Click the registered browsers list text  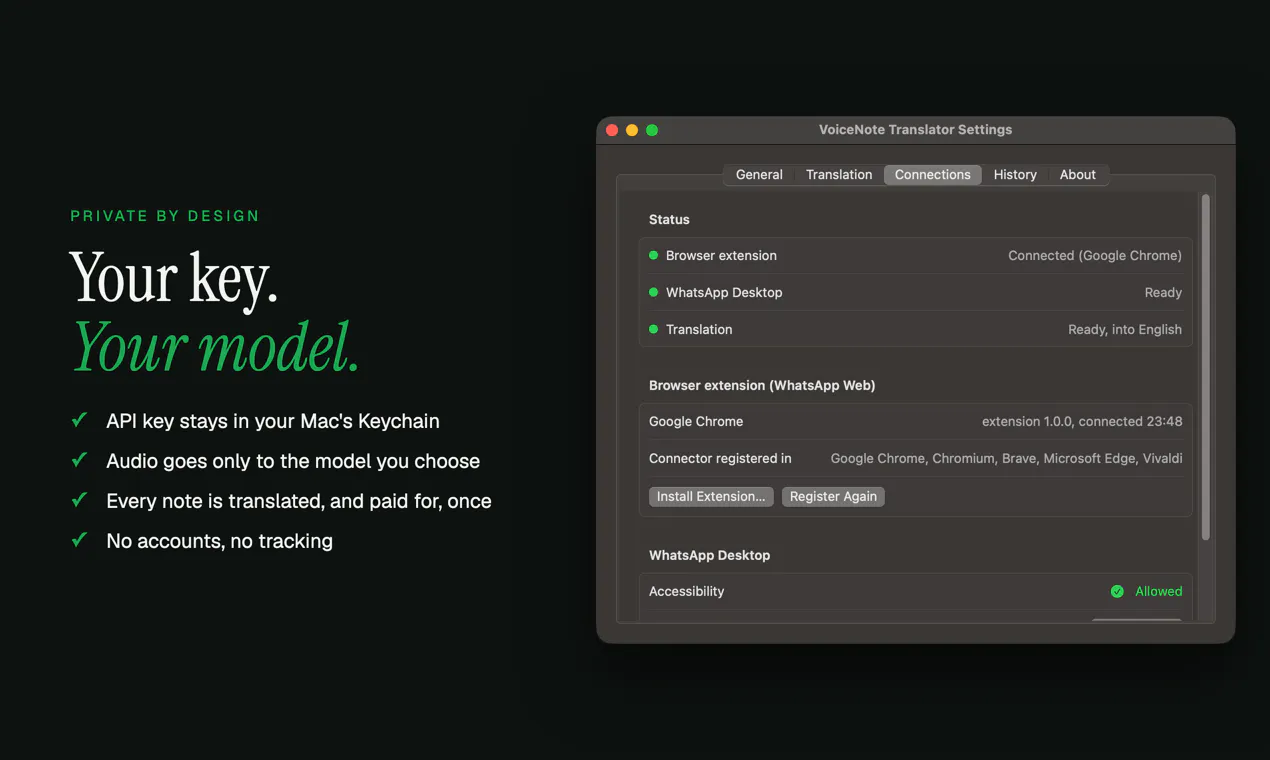pyautogui.click(x=1007, y=458)
